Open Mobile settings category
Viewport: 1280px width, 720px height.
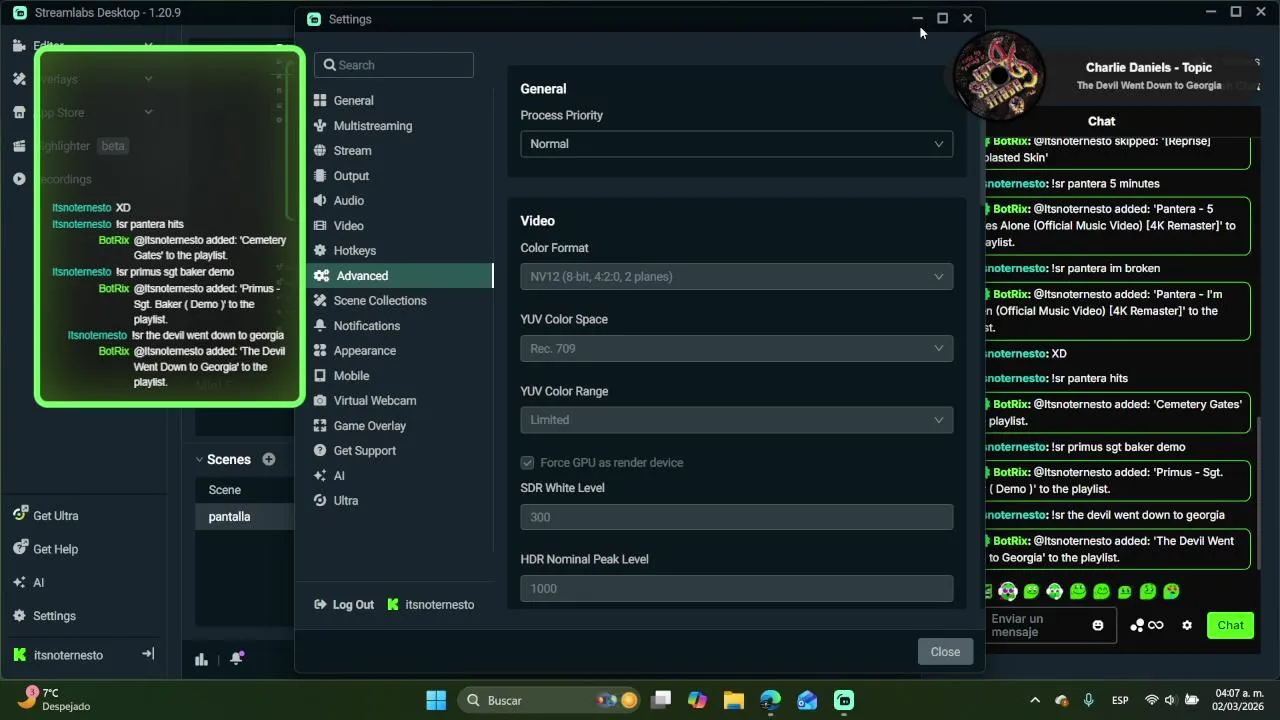pos(402,376)
